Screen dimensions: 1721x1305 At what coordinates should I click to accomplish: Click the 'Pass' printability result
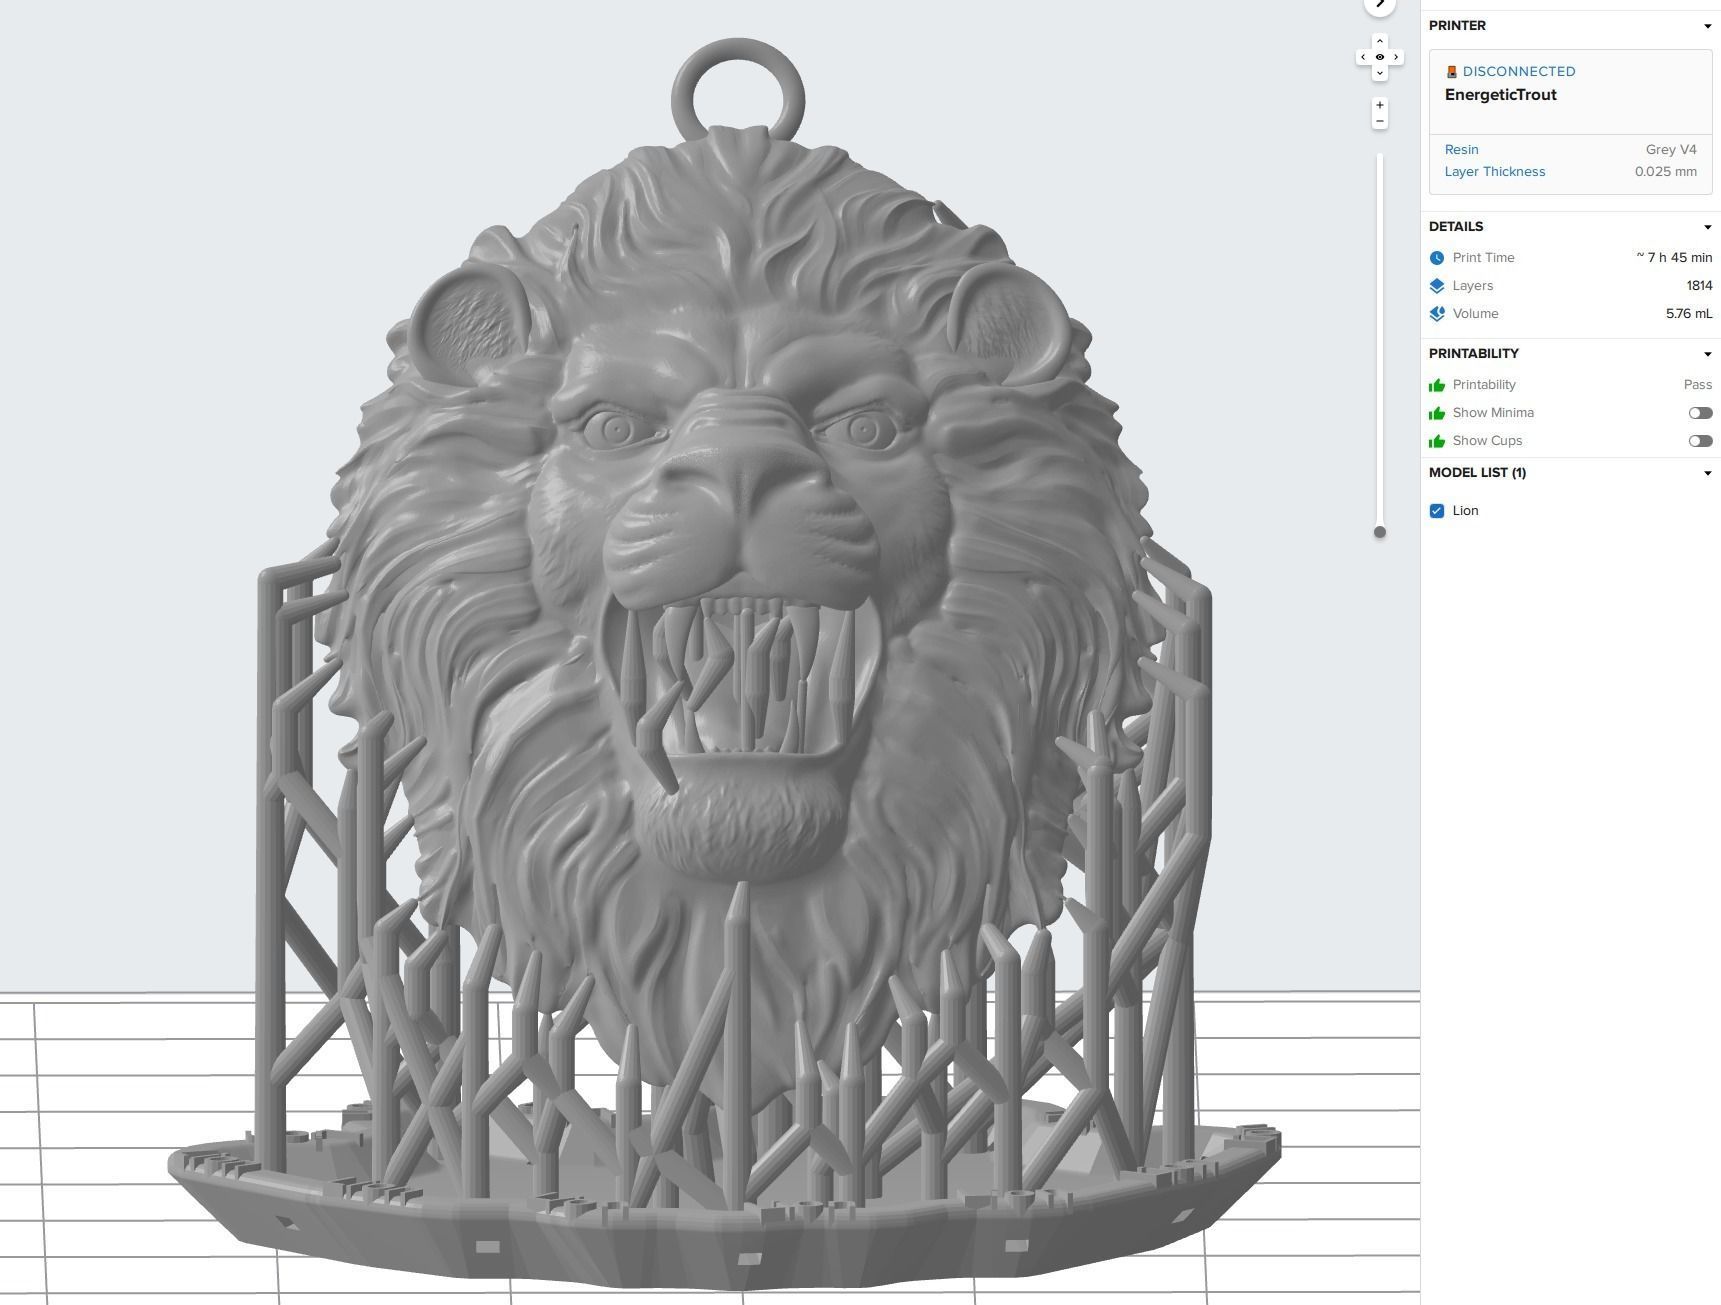[x=1697, y=385]
